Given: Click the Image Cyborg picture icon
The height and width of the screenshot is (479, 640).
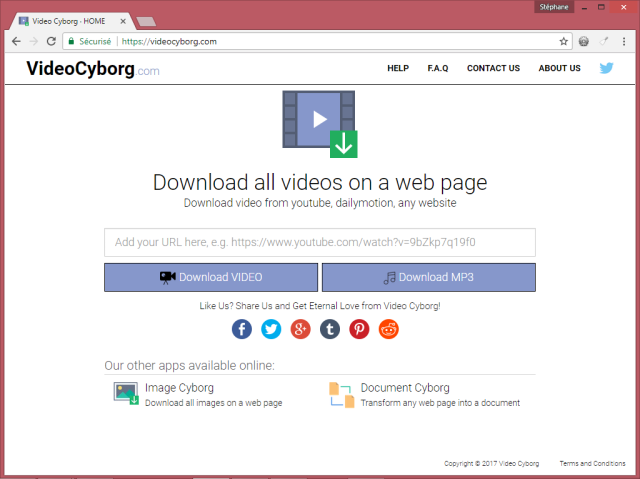Looking at the screenshot, I should [x=126, y=393].
